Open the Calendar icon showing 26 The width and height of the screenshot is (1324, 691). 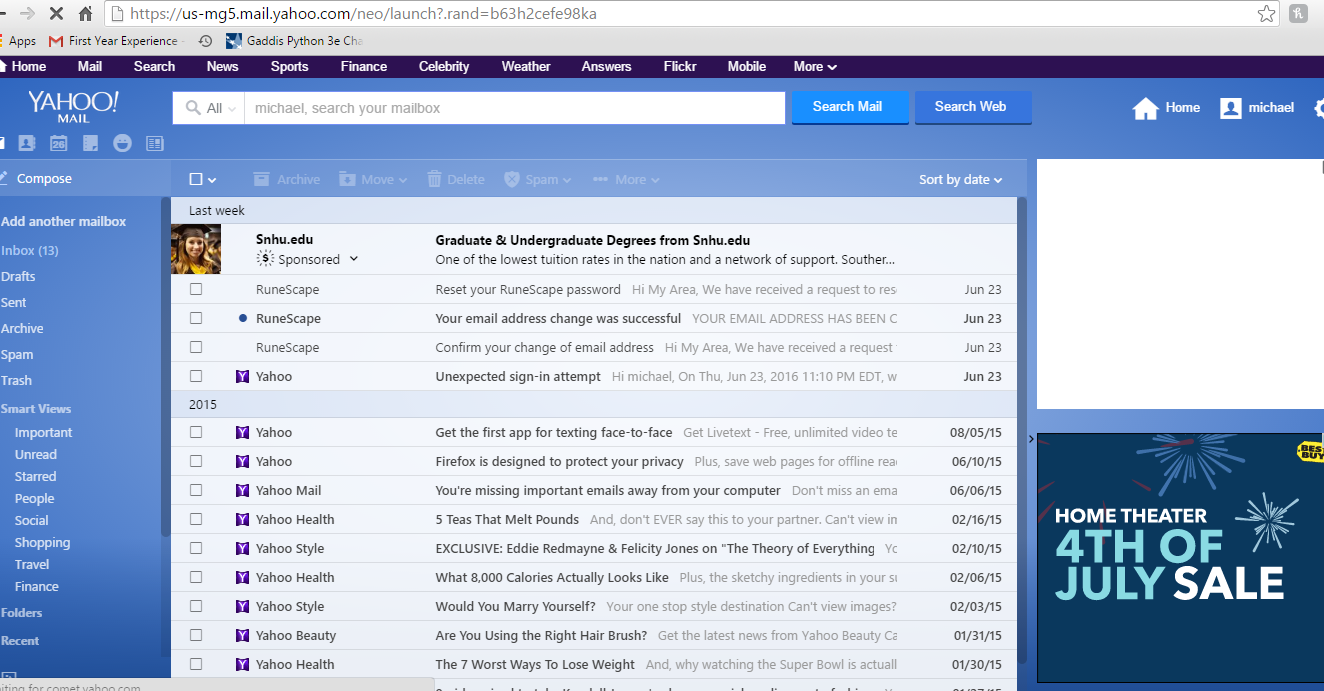tap(59, 143)
